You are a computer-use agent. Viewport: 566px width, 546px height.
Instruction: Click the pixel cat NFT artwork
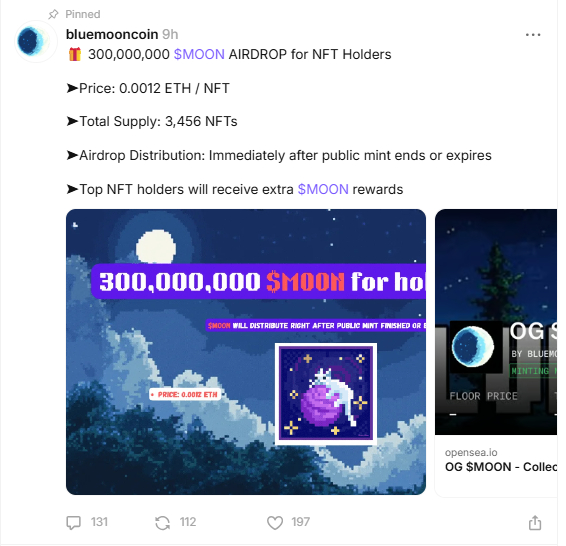pyautogui.click(x=326, y=393)
